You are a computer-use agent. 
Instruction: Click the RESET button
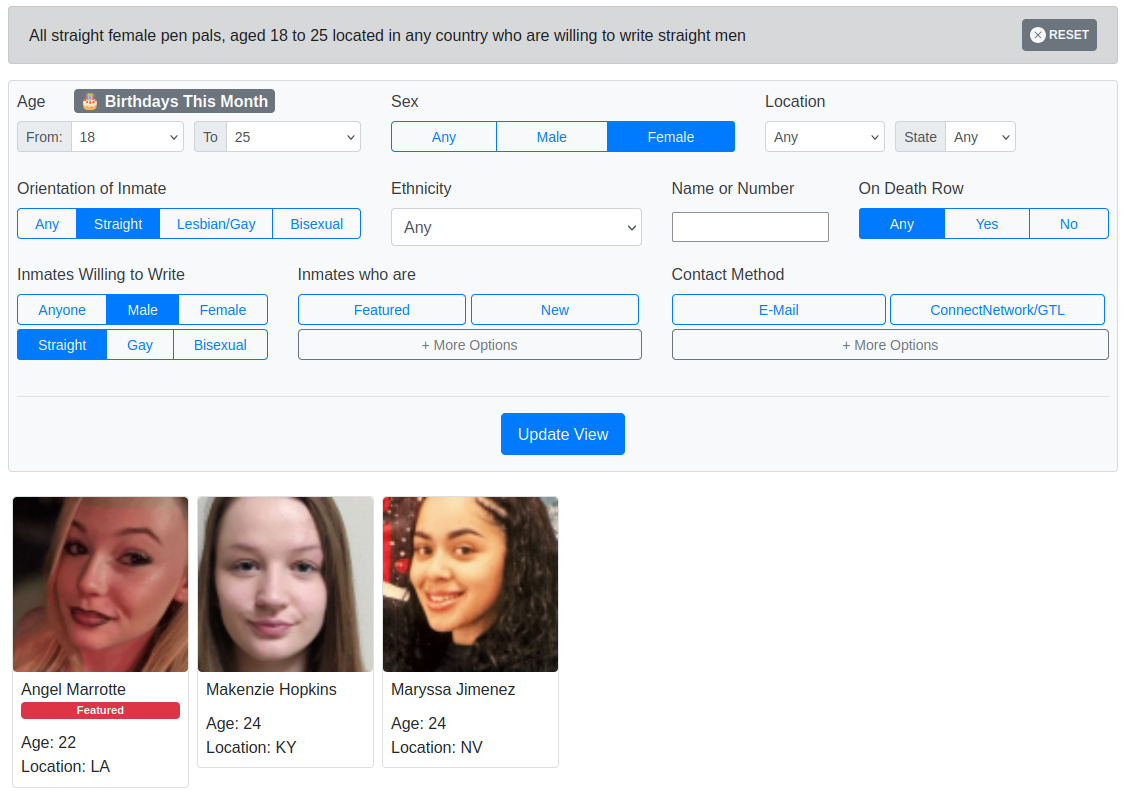click(x=1059, y=35)
